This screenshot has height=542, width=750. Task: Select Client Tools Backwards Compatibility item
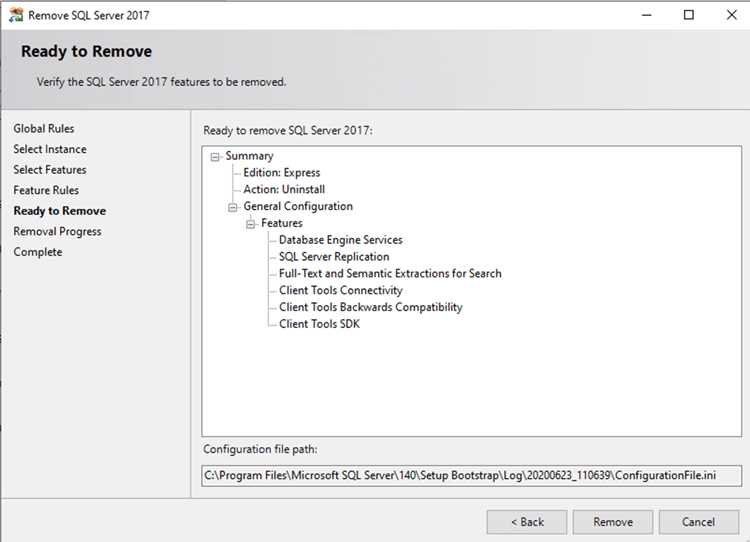[371, 307]
